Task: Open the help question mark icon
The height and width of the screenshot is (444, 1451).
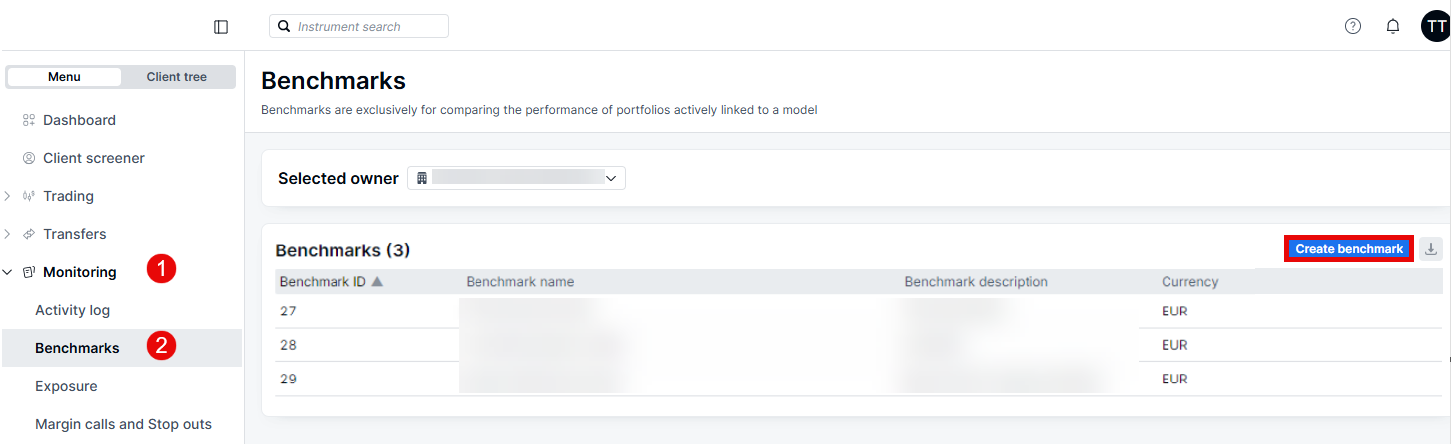Action: point(1353,26)
